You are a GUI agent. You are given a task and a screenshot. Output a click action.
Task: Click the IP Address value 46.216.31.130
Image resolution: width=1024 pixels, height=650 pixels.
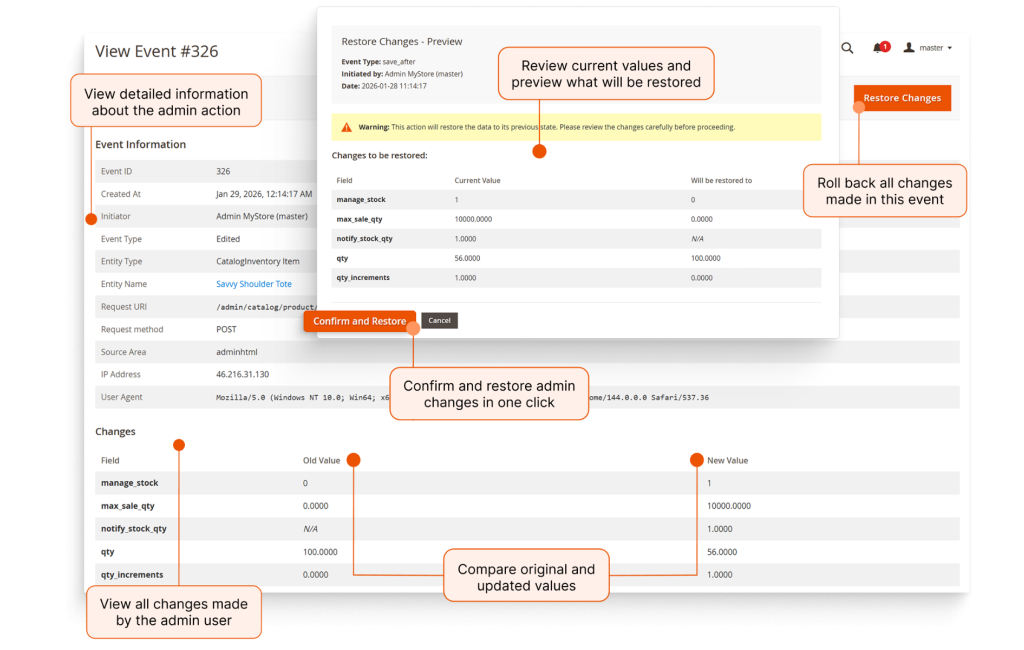tap(242, 375)
